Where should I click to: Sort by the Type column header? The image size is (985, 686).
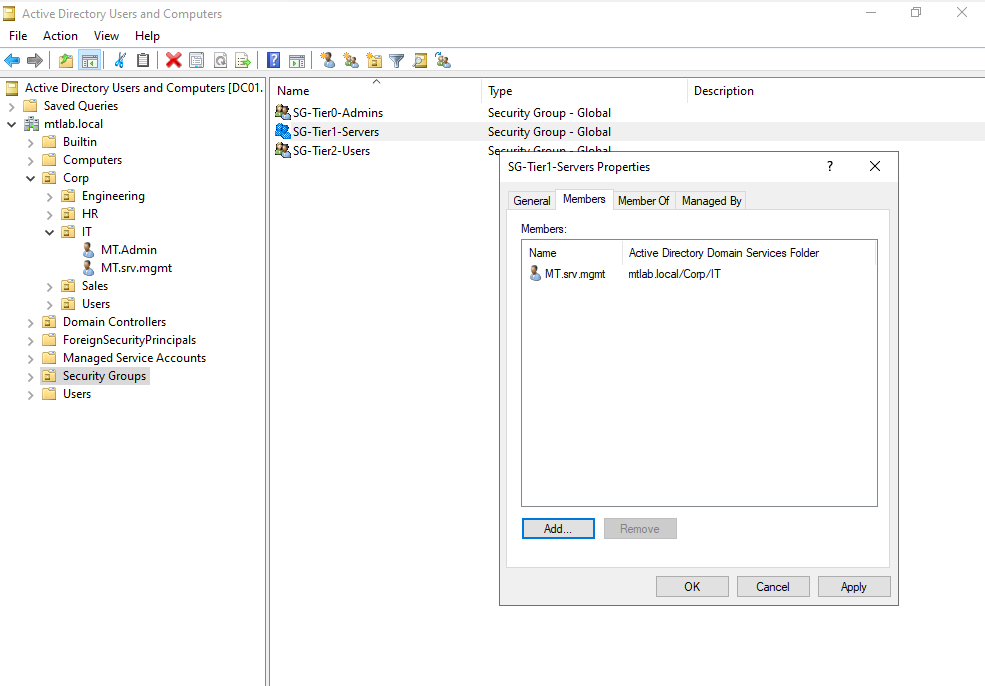[x=585, y=90]
